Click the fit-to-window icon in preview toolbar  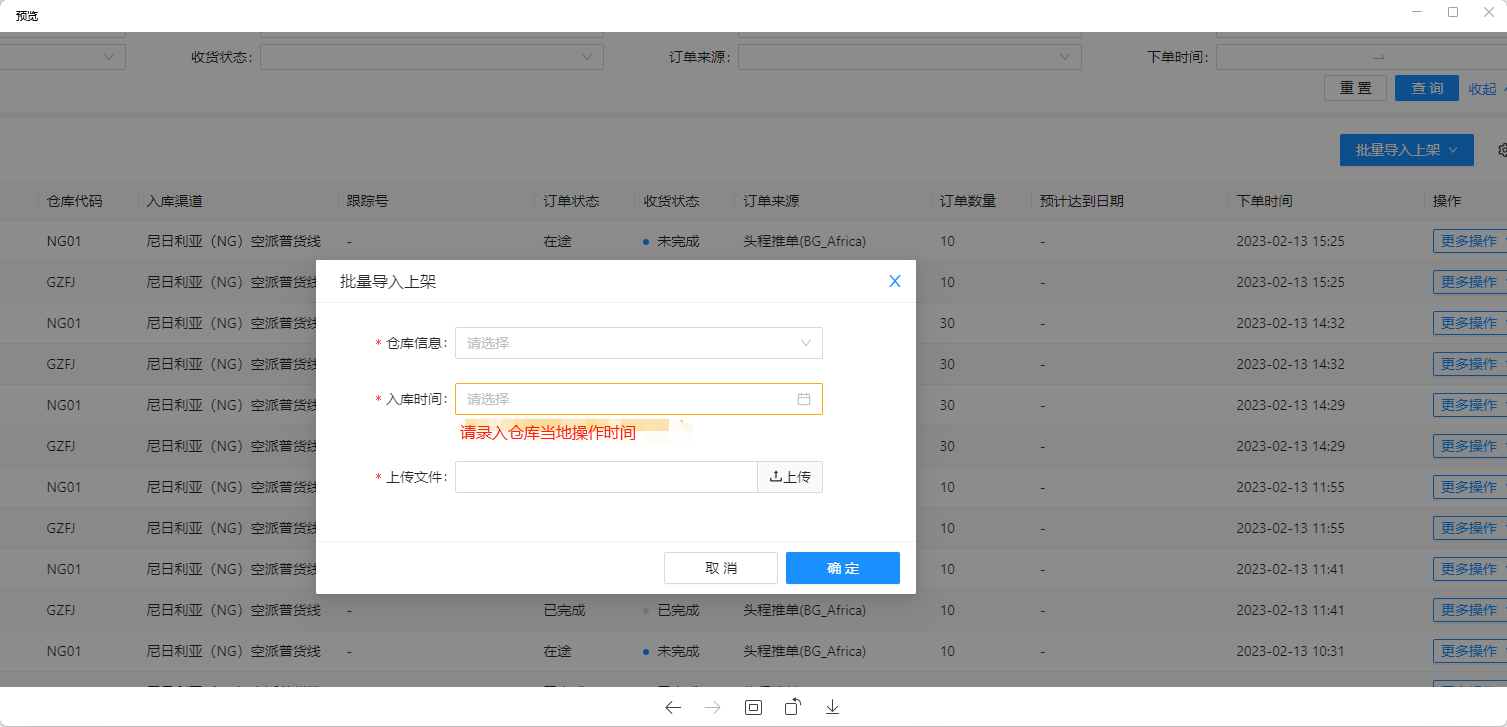[x=753, y=708]
